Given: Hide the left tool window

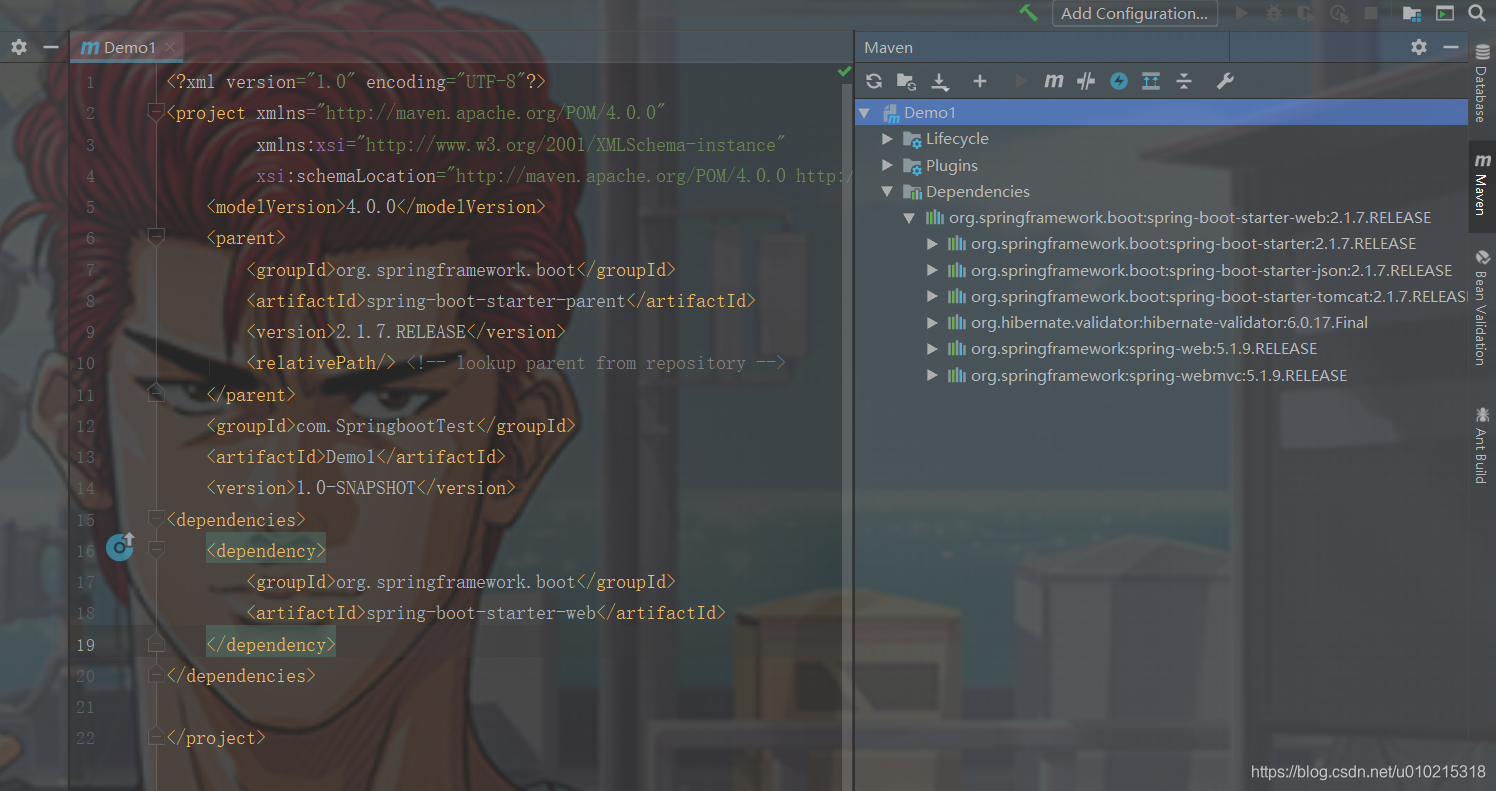Looking at the screenshot, I should tap(50, 47).
